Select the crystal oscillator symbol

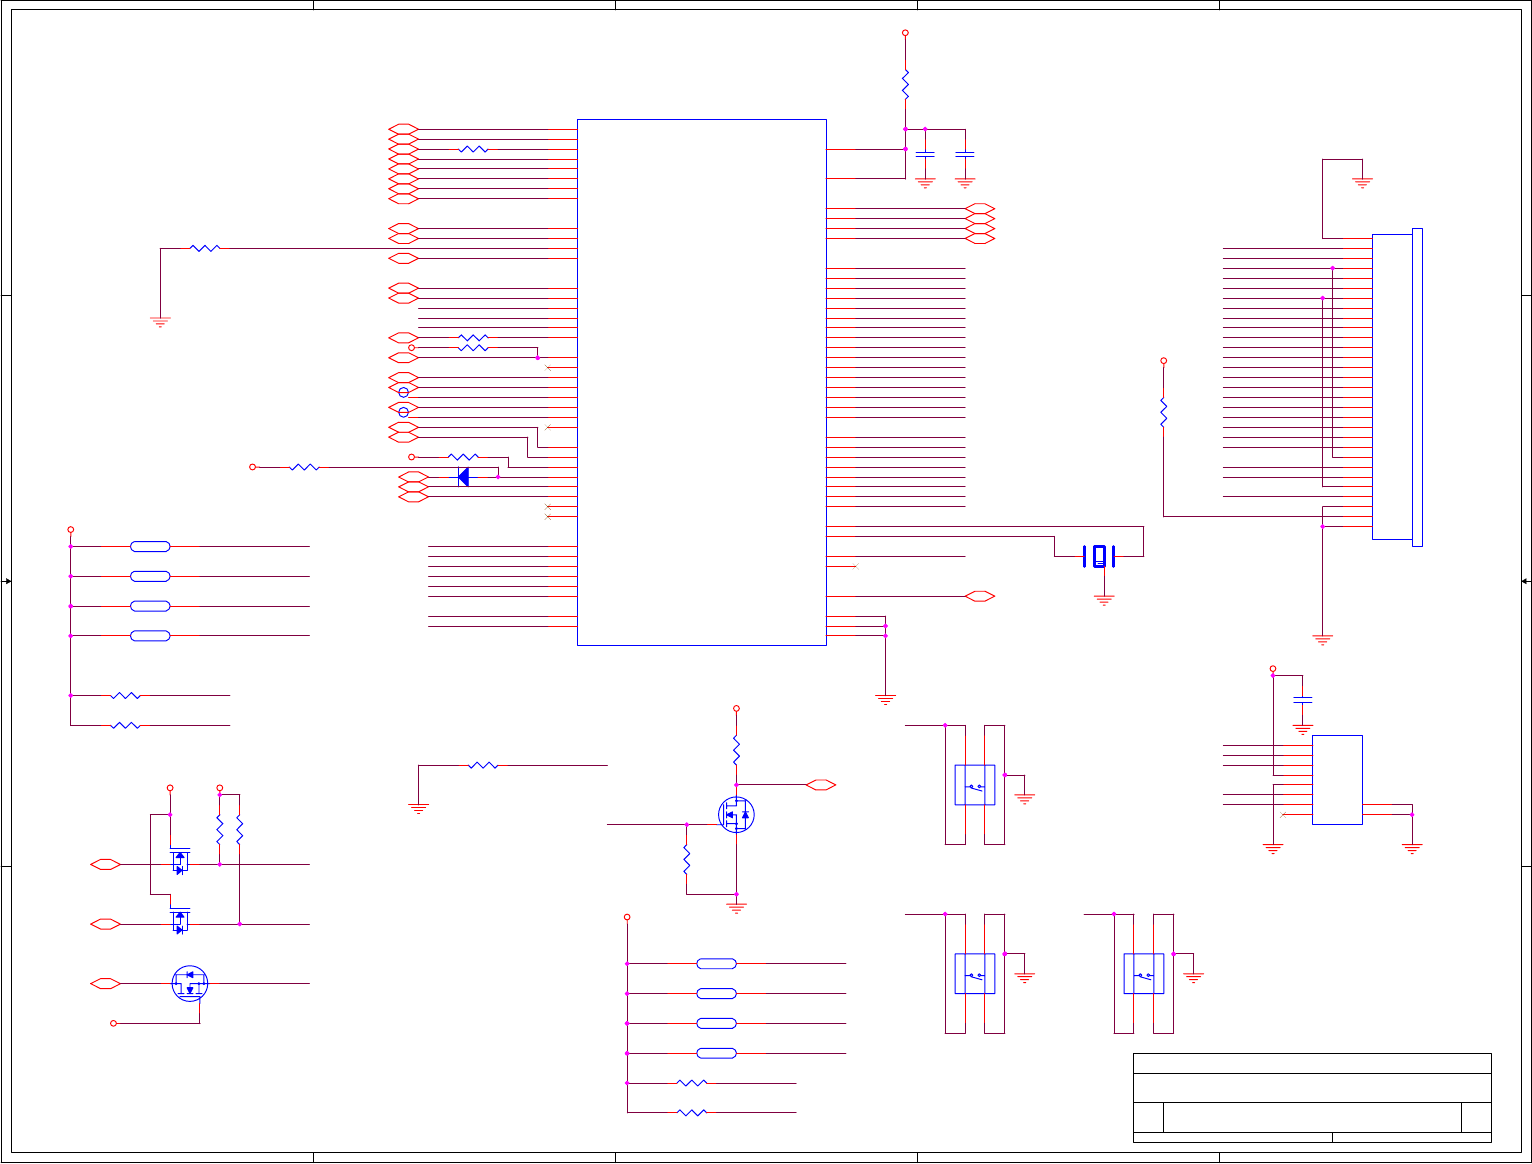pyautogui.click(x=1099, y=556)
